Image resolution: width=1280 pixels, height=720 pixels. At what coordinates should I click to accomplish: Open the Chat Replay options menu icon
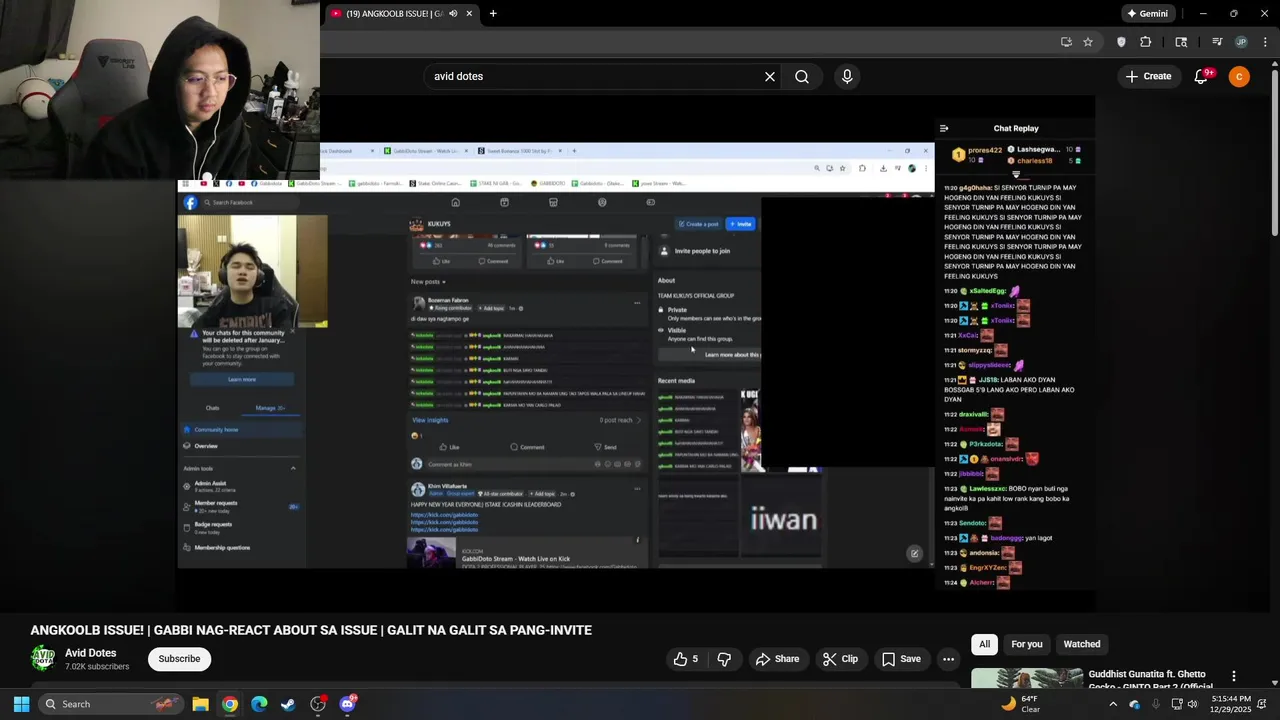click(x=944, y=128)
